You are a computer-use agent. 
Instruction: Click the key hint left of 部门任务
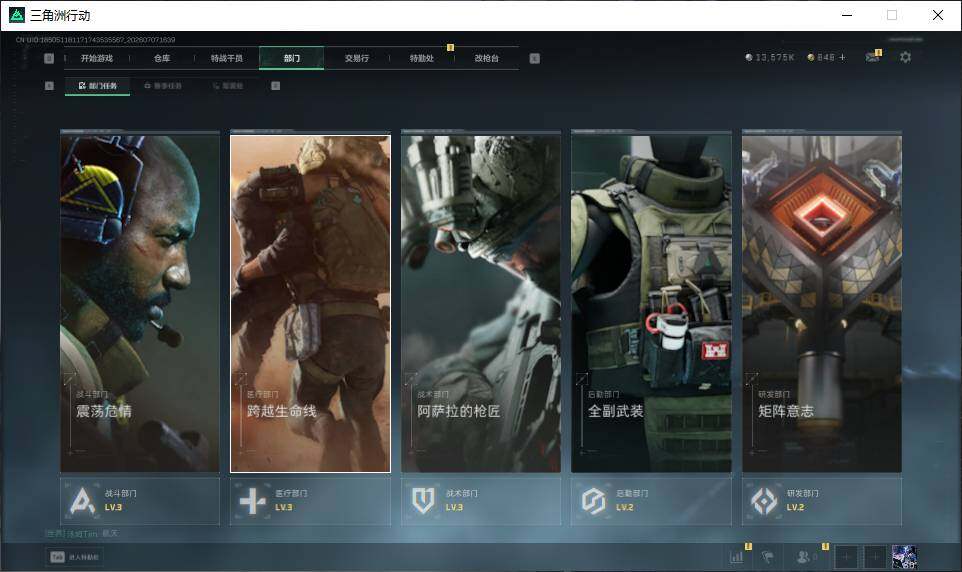tap(49, 86)
